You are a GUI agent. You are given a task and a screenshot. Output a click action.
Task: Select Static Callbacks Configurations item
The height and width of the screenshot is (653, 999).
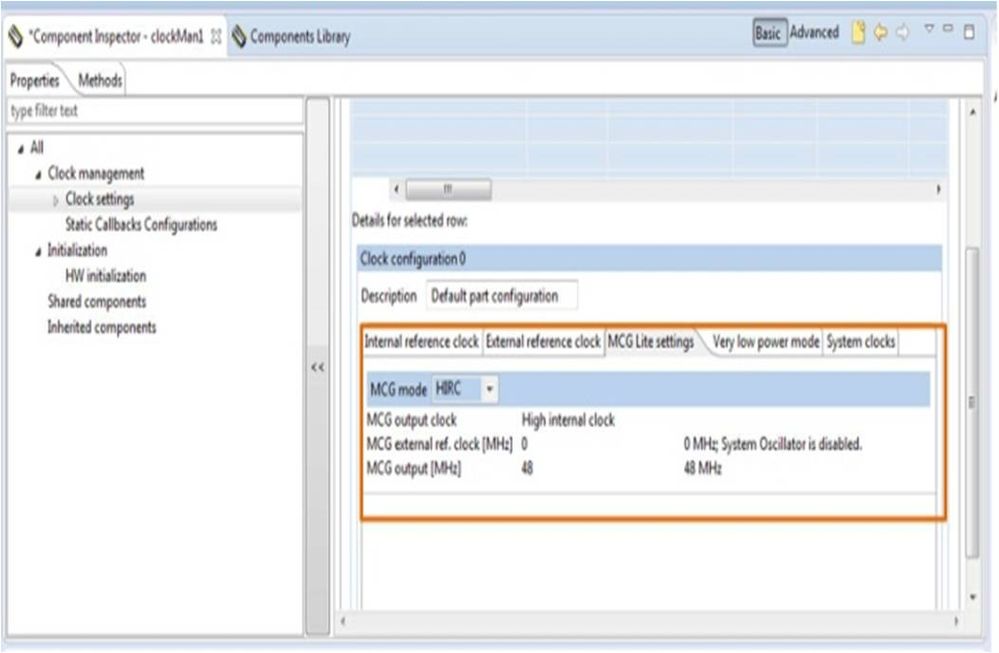pyautogui.click(x=141, y=225)
